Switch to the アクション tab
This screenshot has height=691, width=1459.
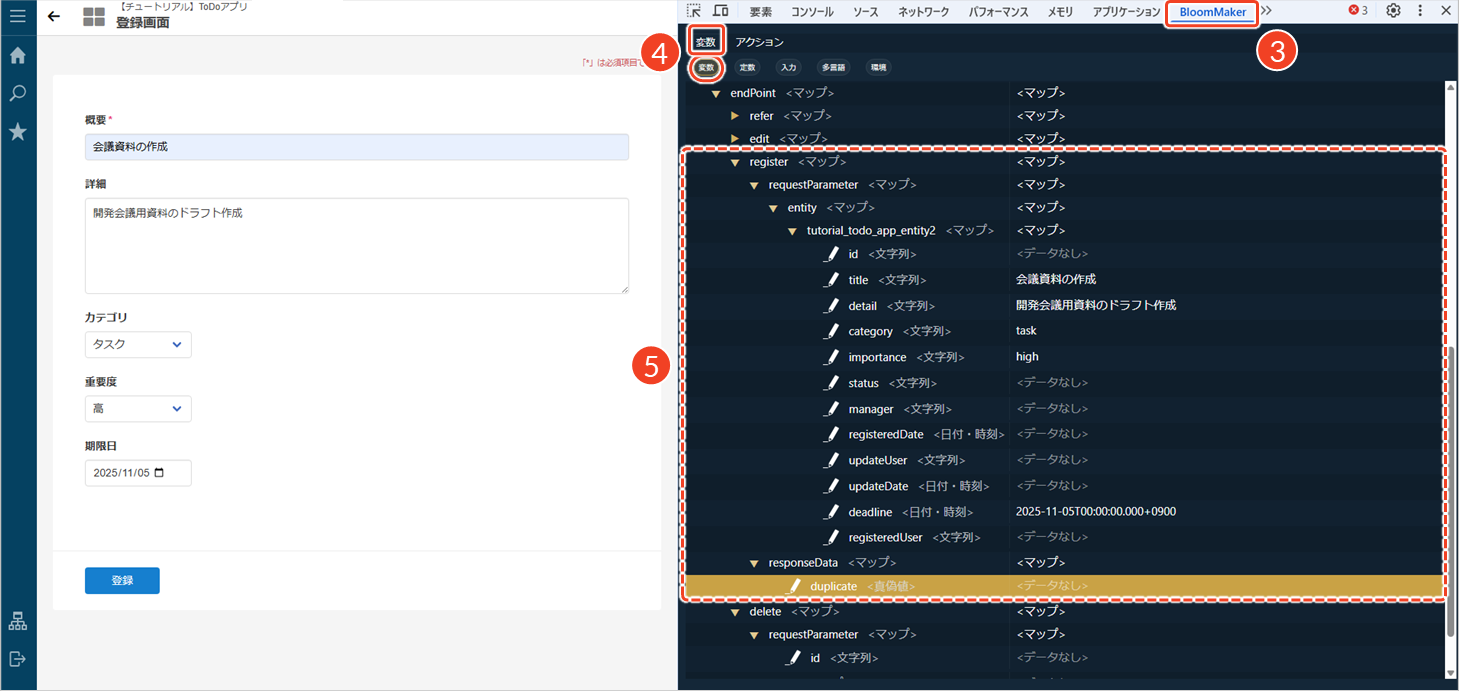point(760,42)
